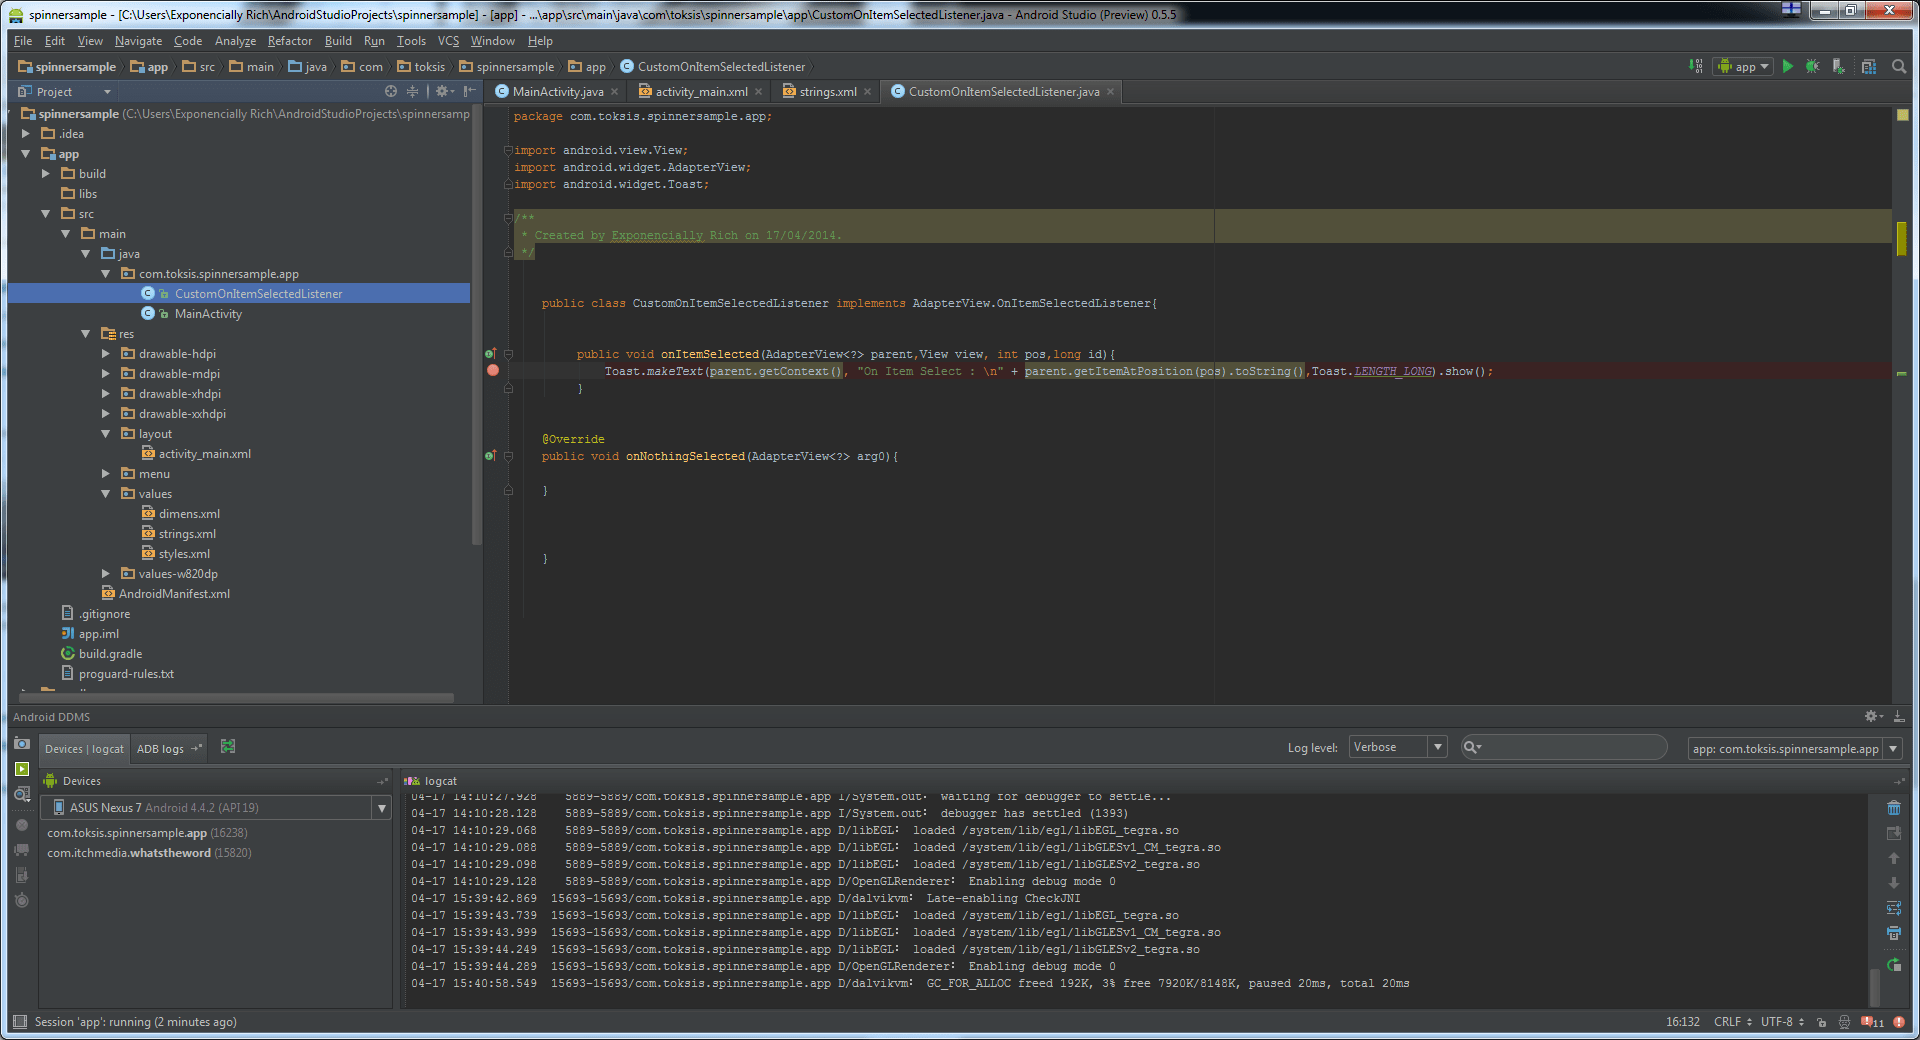The height and width of the screenshot is (1040, 1920).
Task: Open the ASUS Nexus 7 device dropdown
Action: pos(381,808)
